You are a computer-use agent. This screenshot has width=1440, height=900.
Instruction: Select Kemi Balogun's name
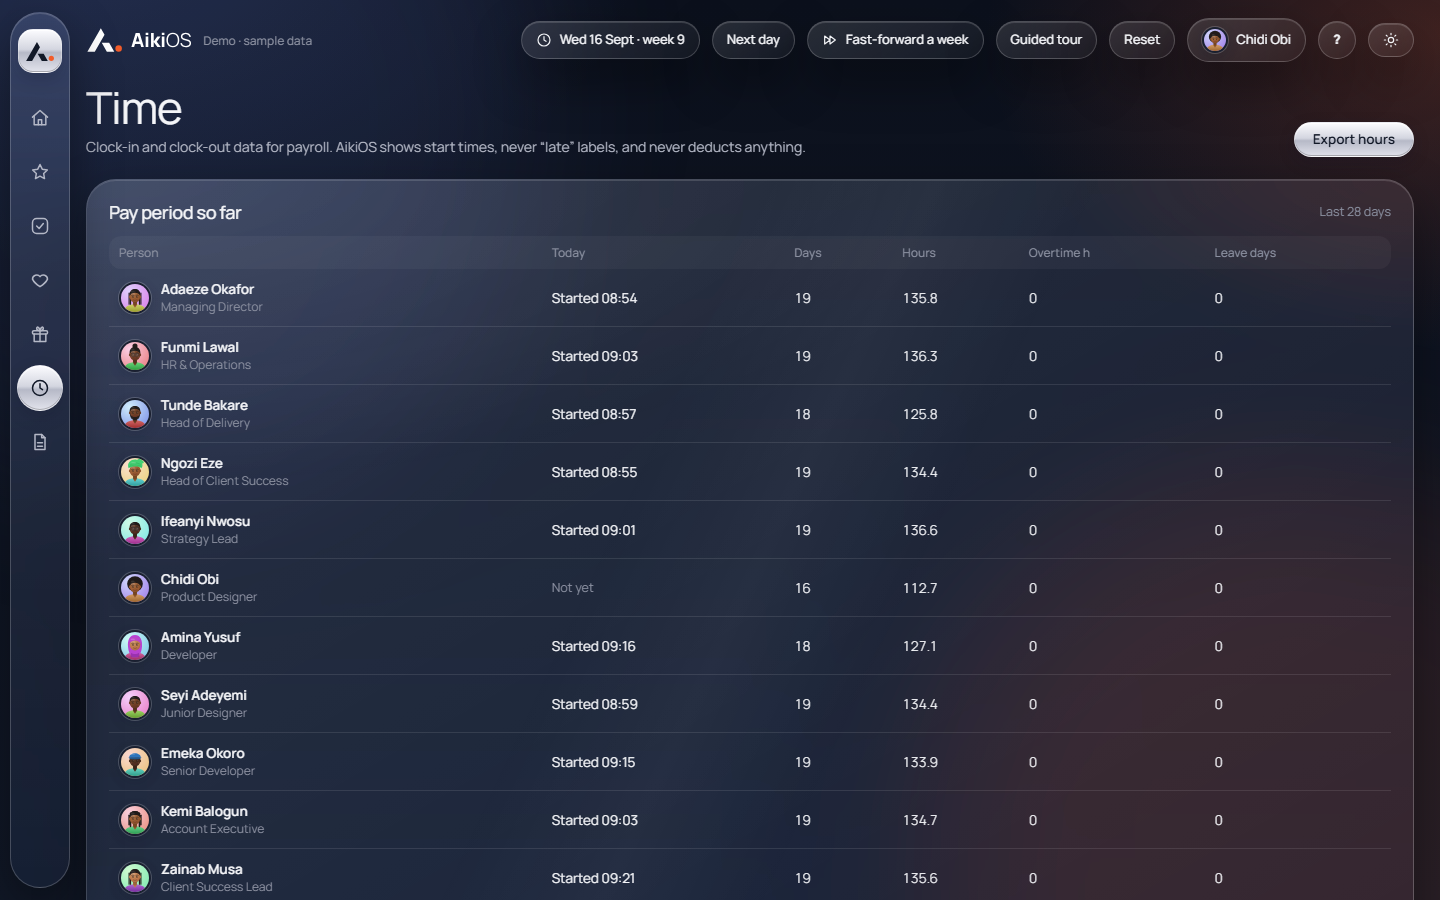(204, 811)
